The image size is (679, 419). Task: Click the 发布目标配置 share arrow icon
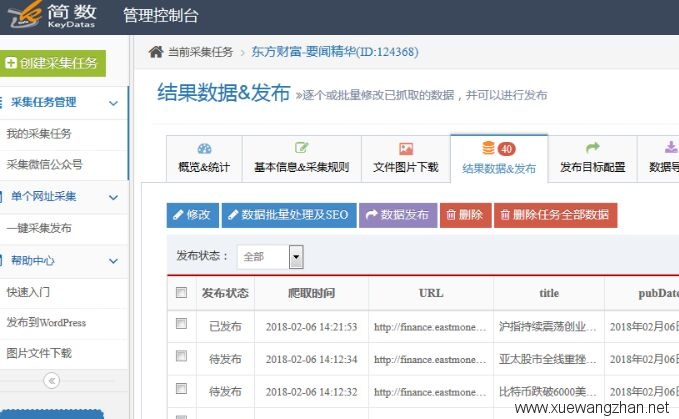tap(592, 148)
